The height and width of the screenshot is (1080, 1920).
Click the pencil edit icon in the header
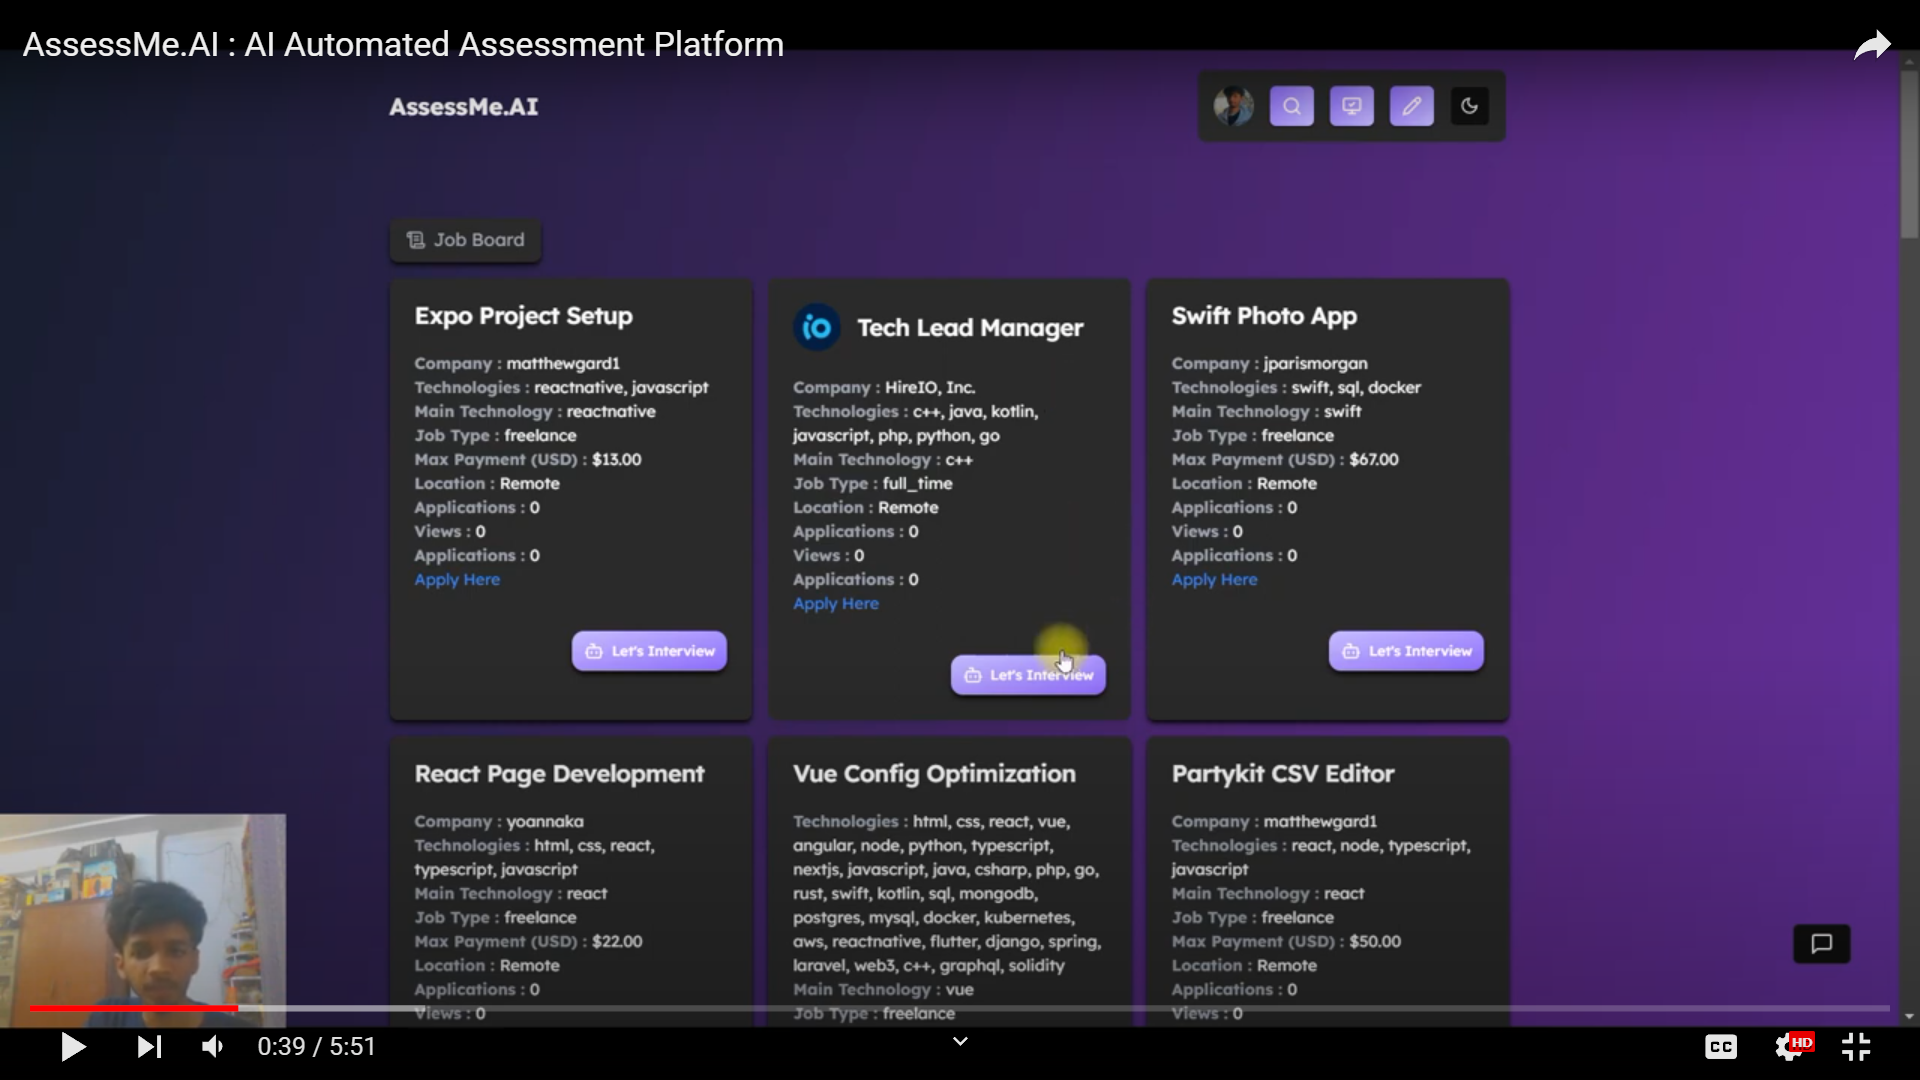coord(1411,106)
